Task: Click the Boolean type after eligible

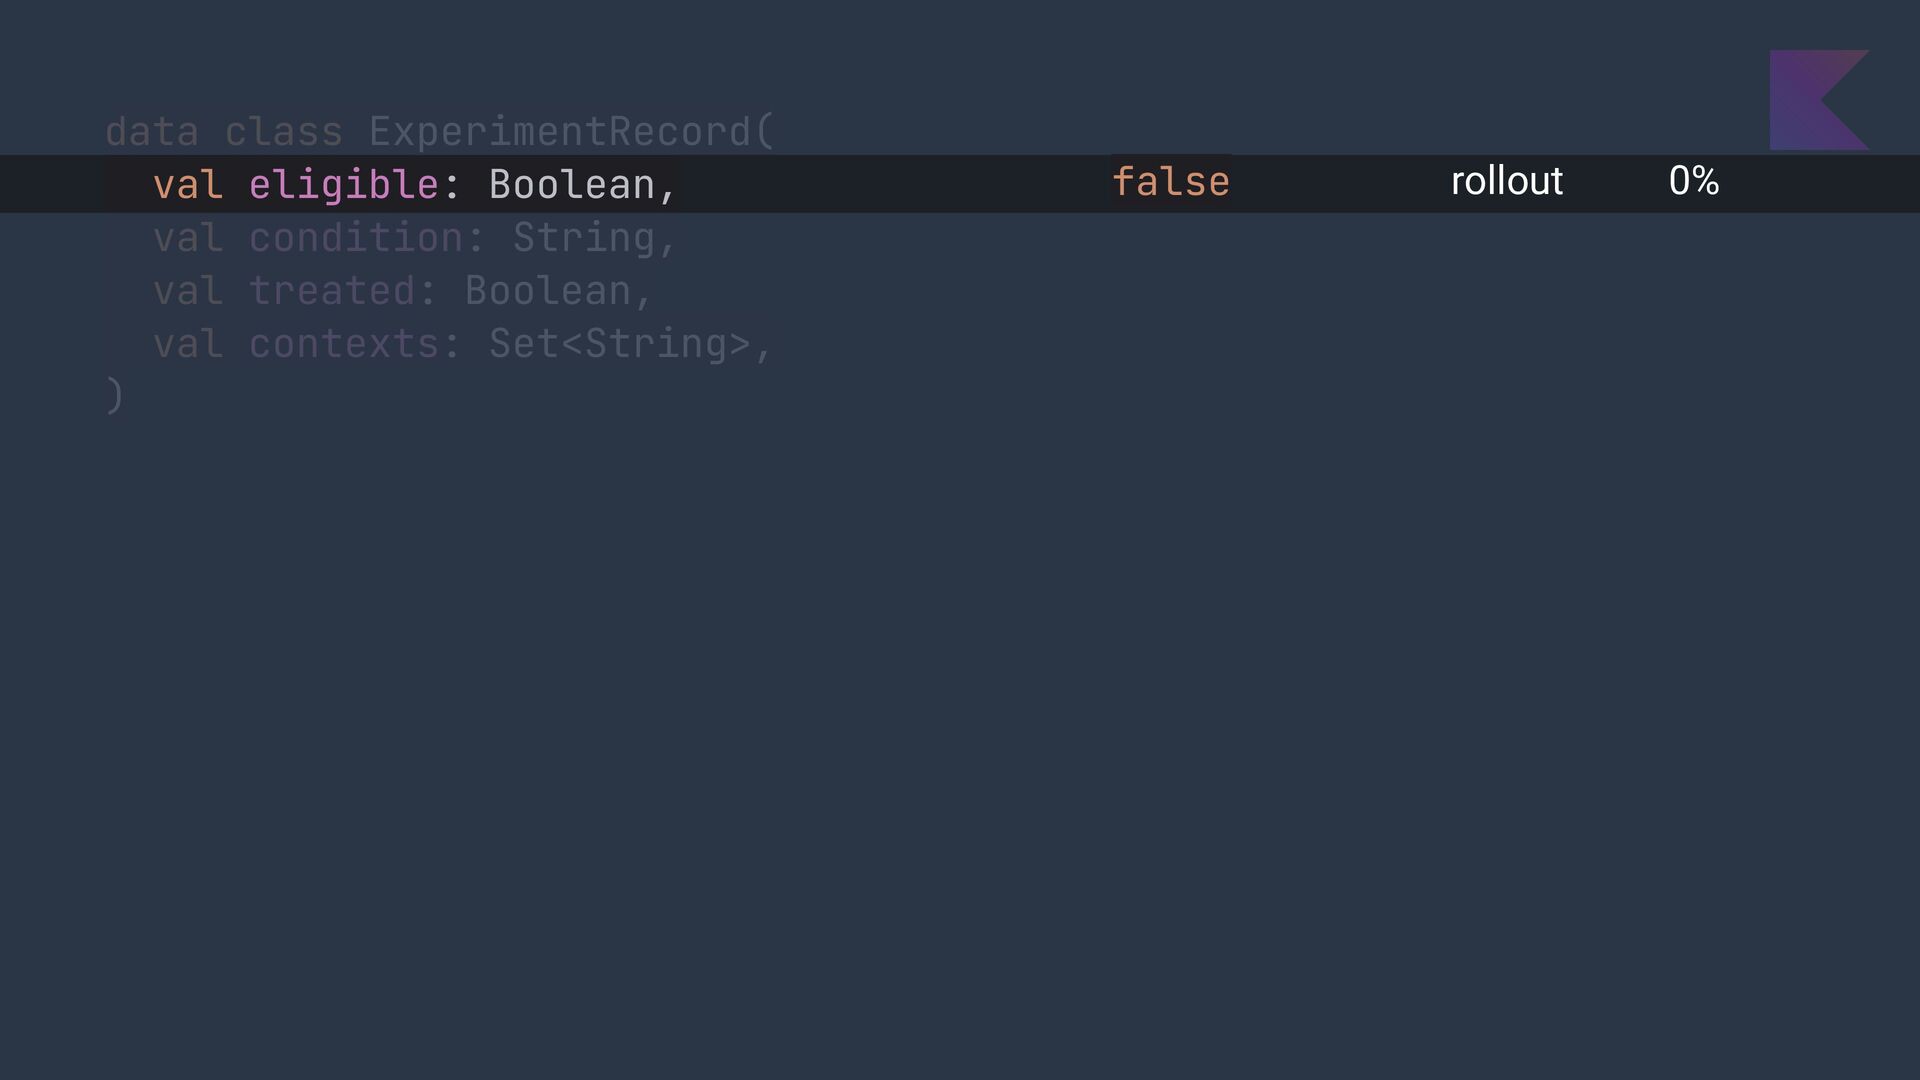Action: tap(572, 185)
